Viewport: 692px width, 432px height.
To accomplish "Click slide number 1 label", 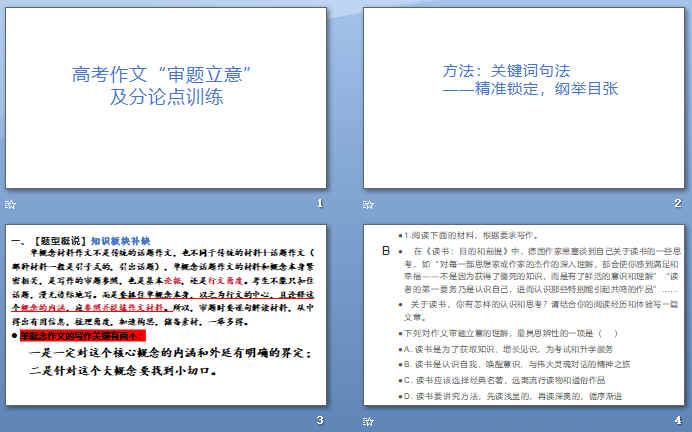I will [320, 203].
